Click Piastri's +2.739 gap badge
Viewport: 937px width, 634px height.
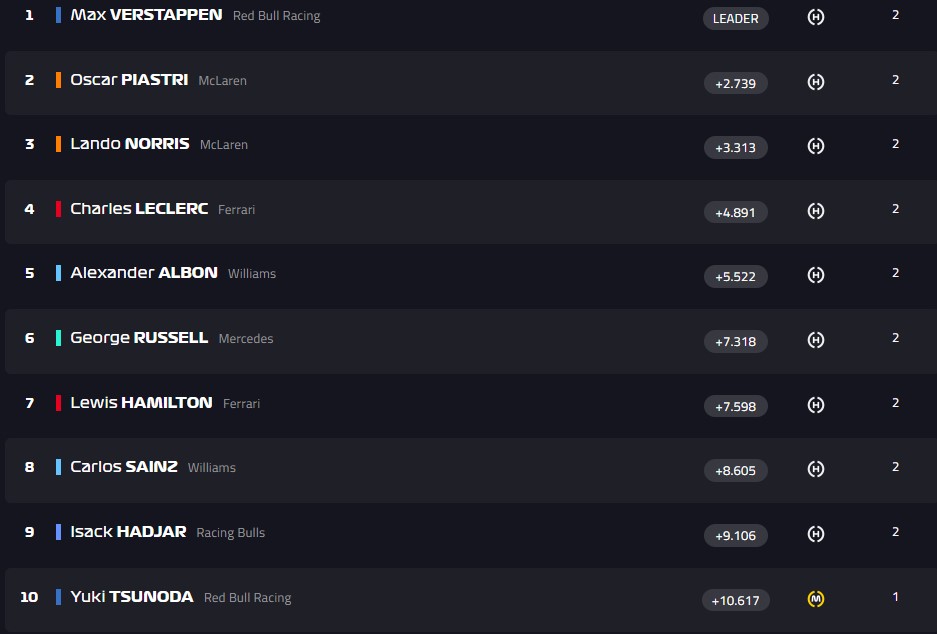[x=736, y=83]
